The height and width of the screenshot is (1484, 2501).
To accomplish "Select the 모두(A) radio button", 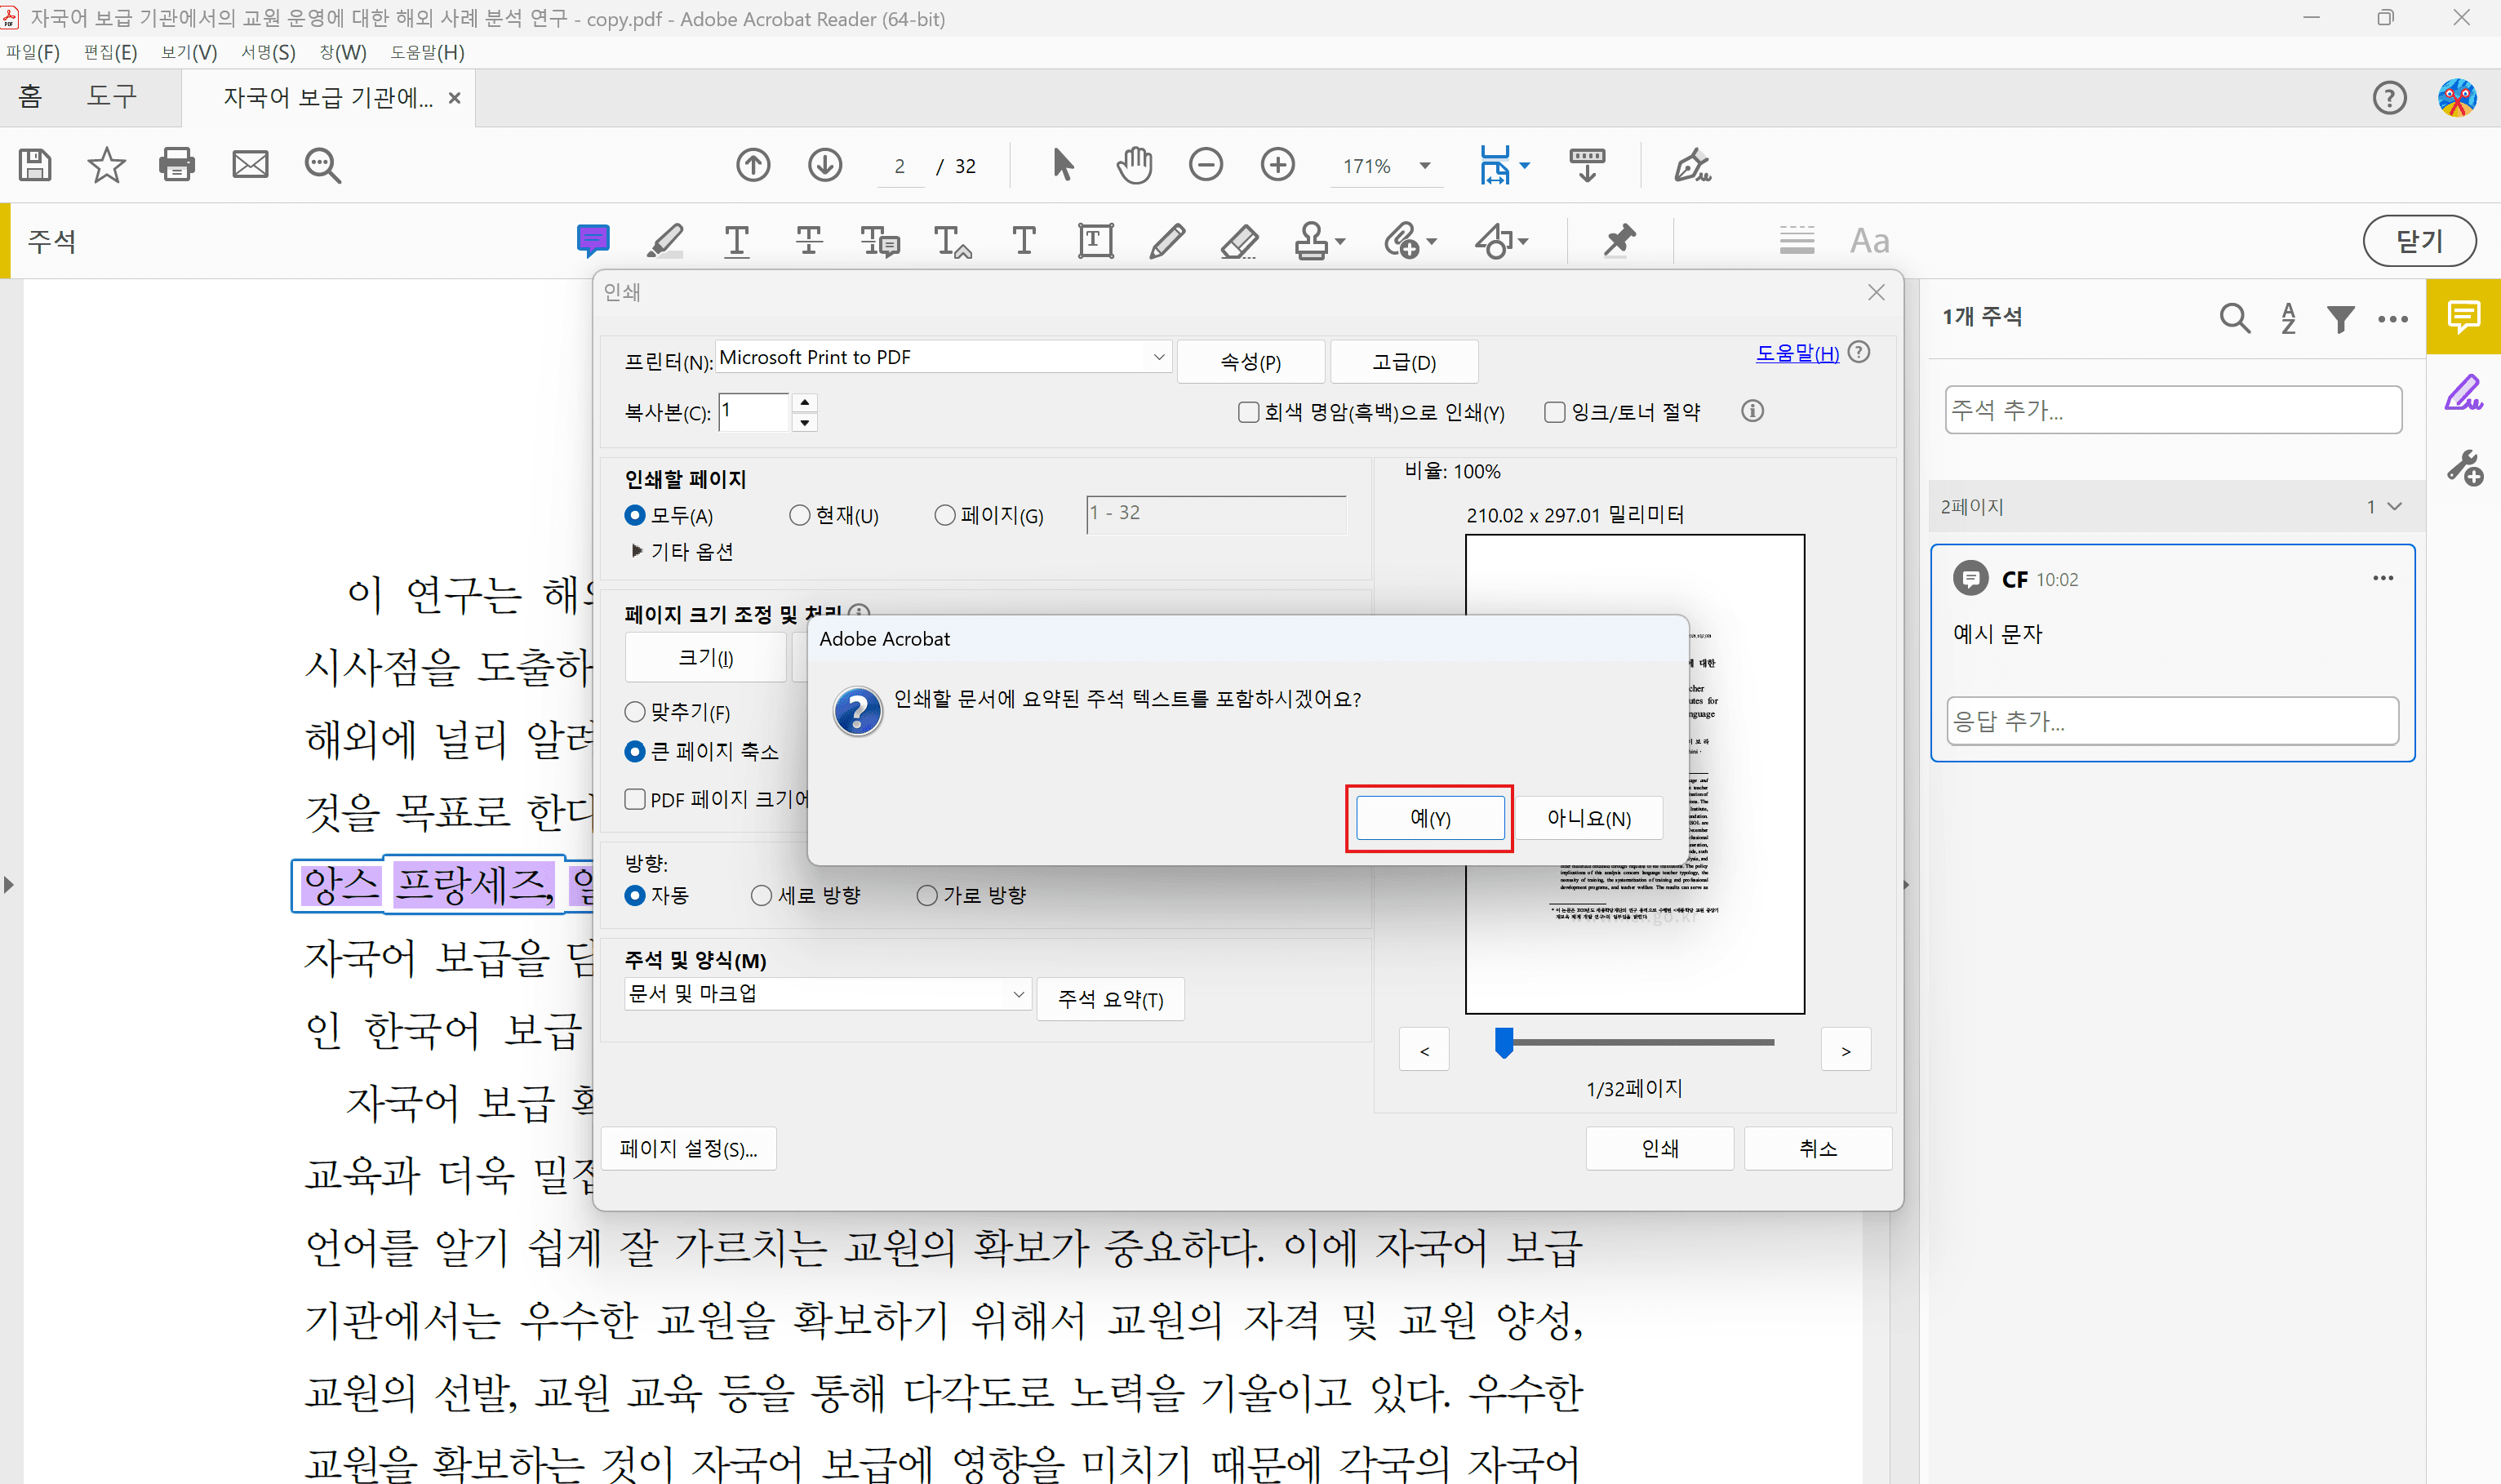I will pos(634,515).
